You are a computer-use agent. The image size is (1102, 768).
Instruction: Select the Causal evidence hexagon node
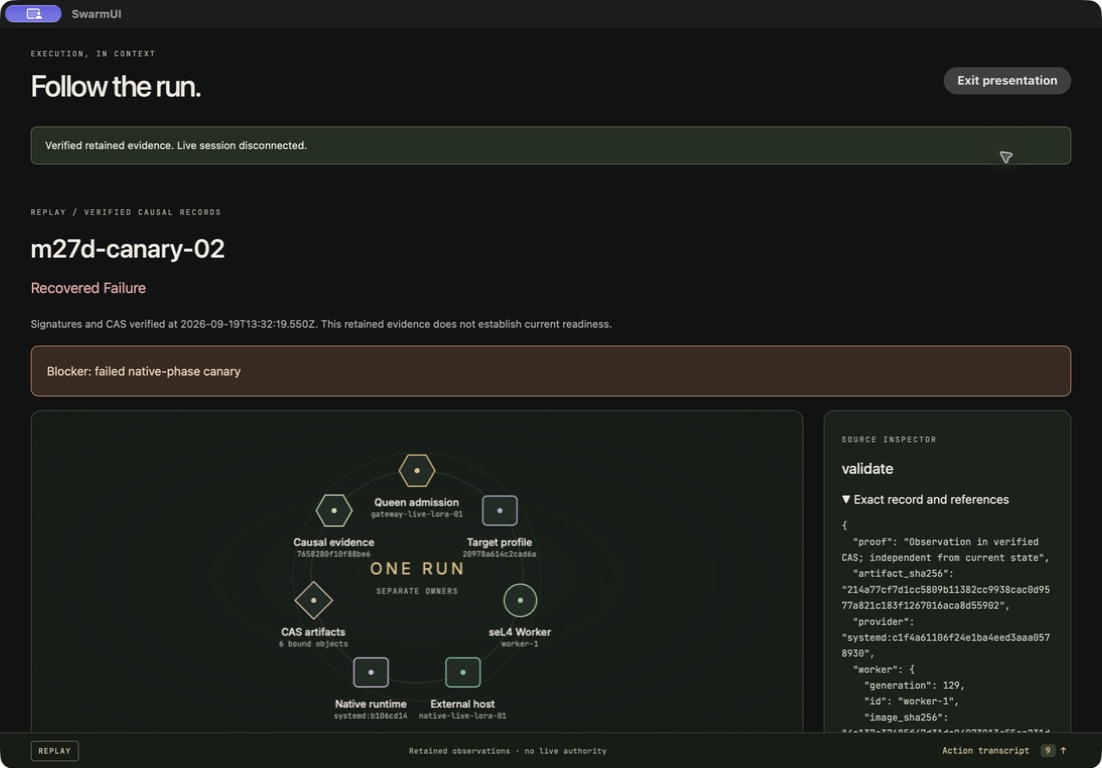334,511
